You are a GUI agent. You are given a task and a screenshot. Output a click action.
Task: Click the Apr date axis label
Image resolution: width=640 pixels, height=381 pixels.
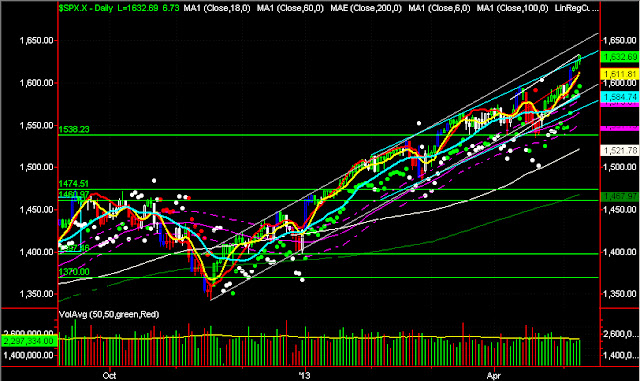[x=493, y=375]
